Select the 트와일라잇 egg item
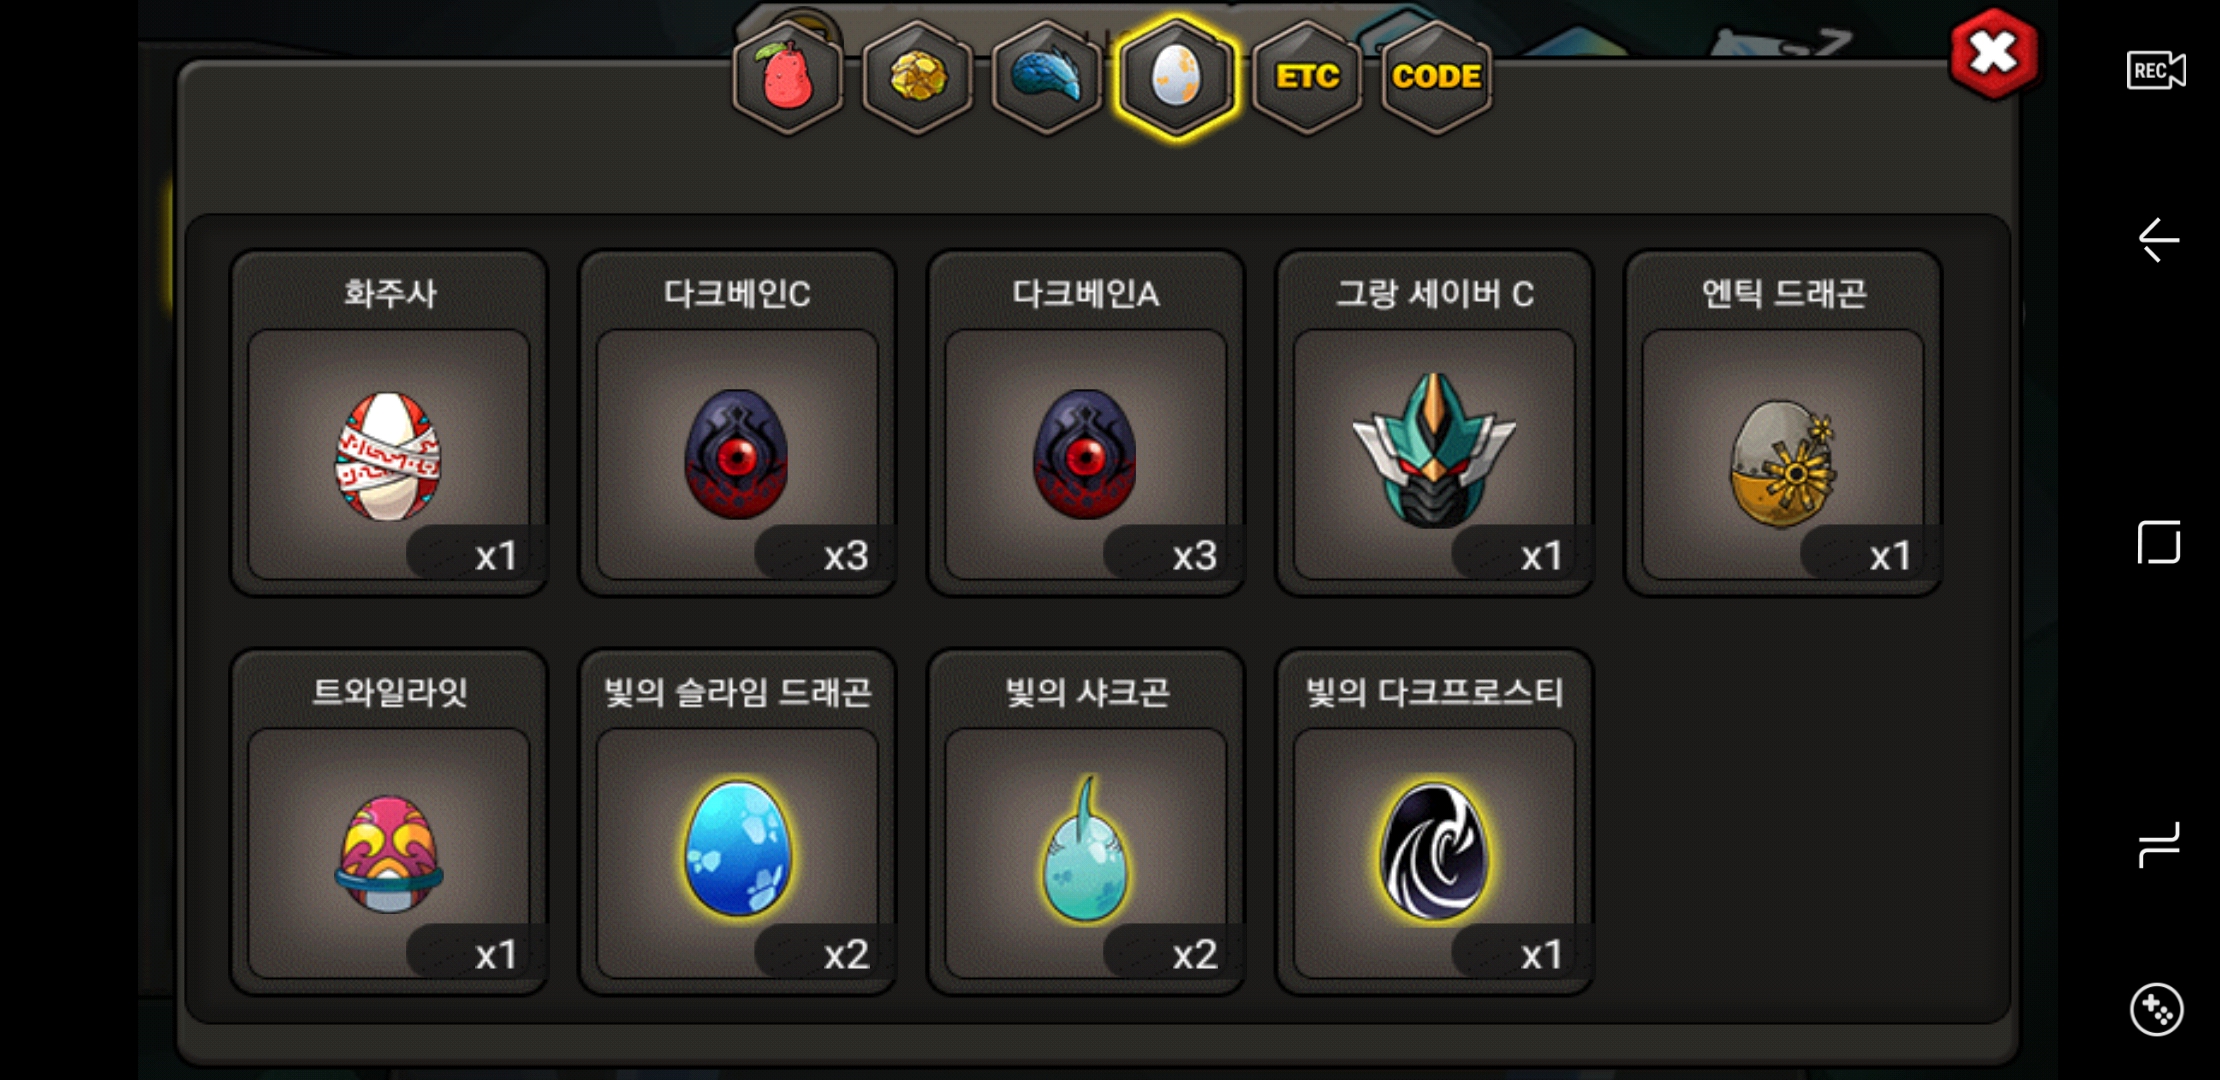 (389, 822)
